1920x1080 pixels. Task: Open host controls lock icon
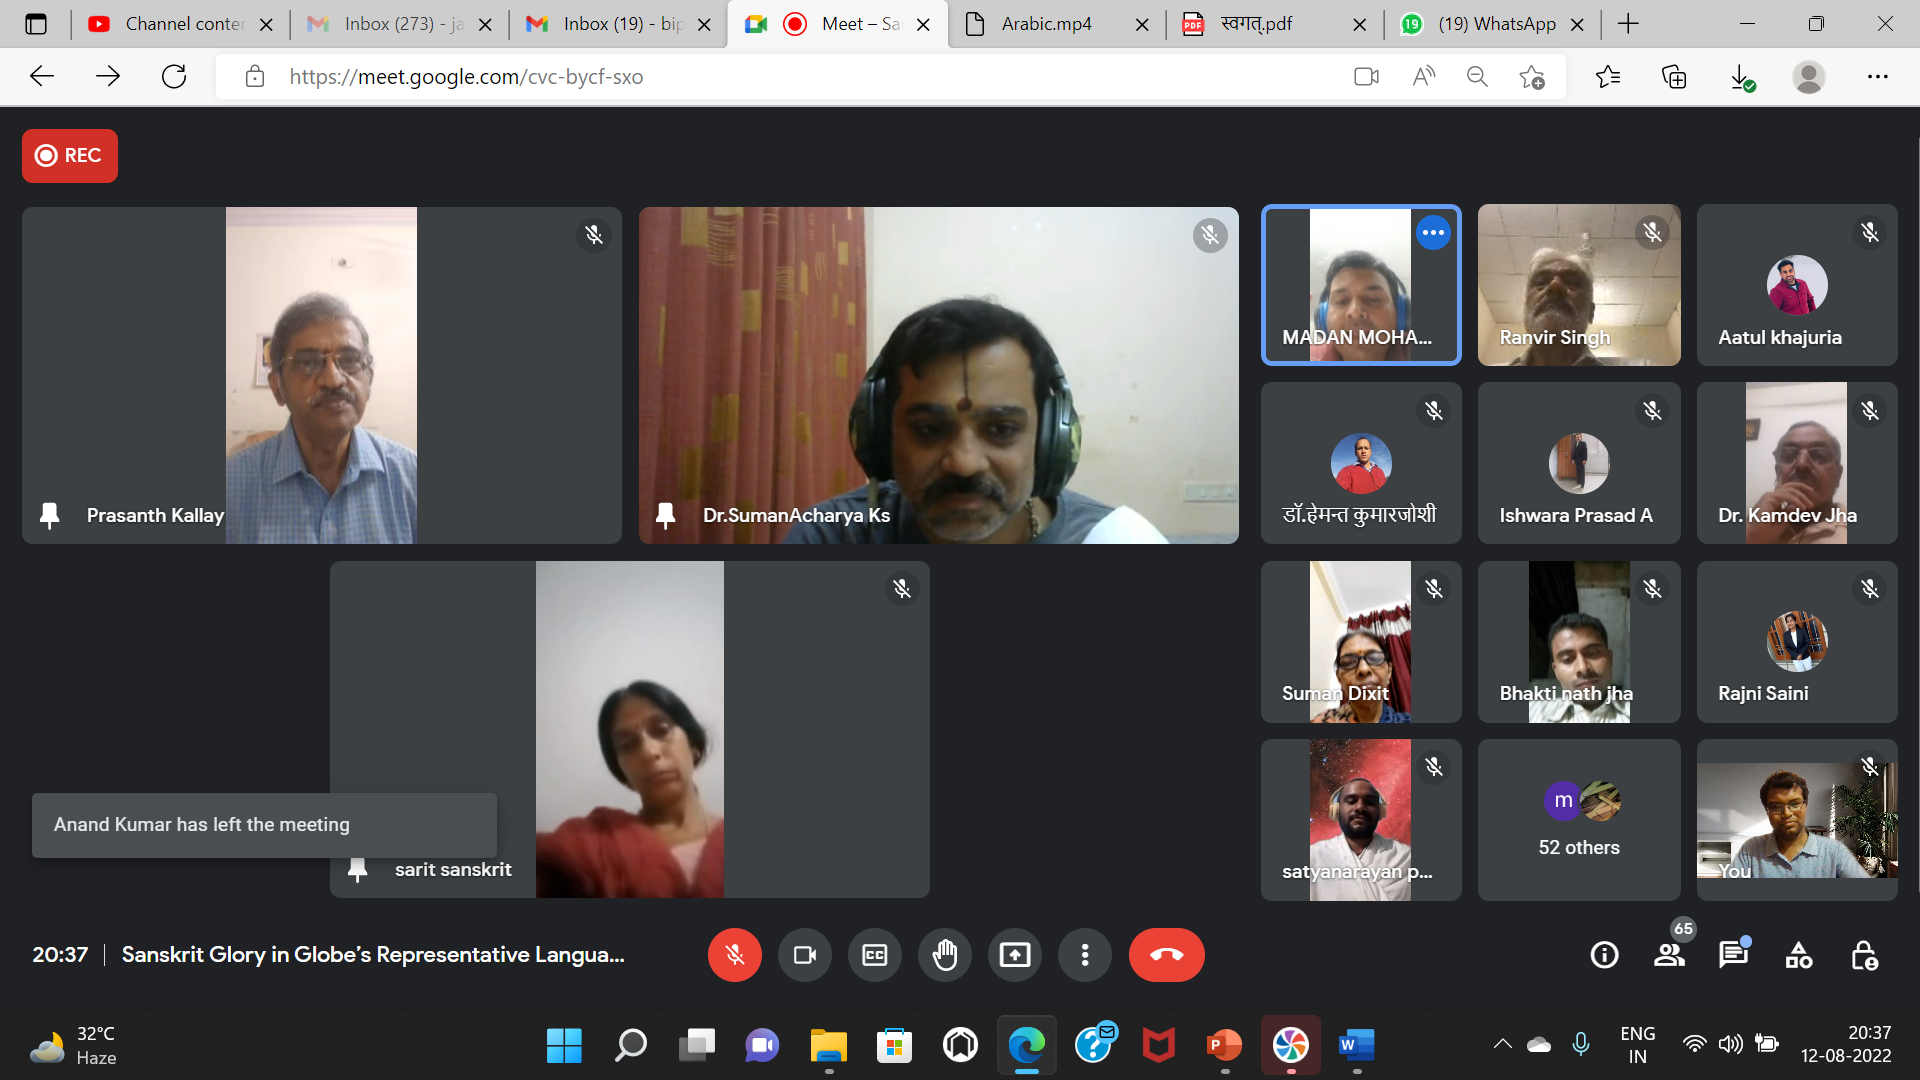pos(1864,955)
